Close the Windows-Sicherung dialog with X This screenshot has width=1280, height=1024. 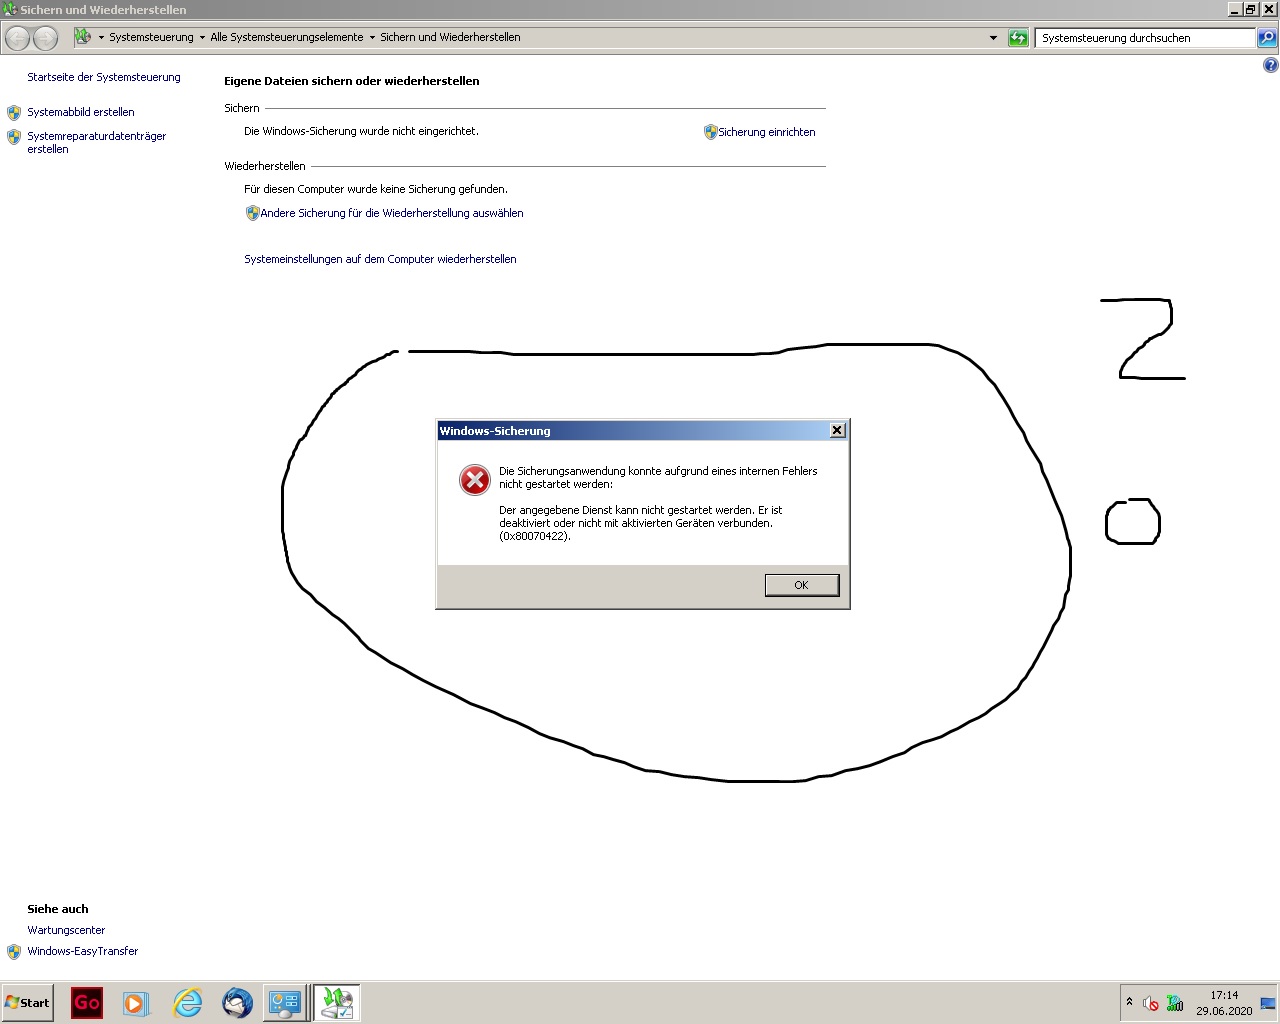(x=838, y=430)
